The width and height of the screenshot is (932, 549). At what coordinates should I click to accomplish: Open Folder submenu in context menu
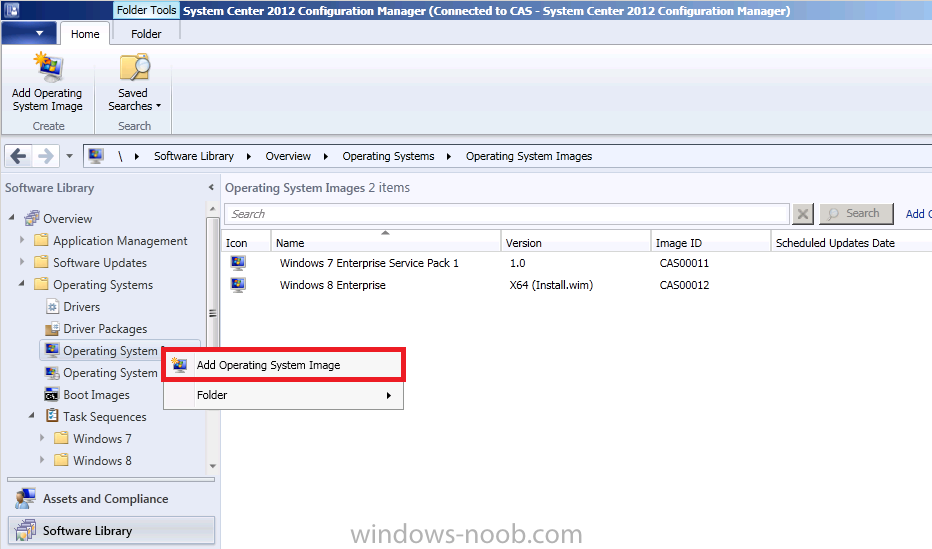pyautogui.click(x=284, y=395)
